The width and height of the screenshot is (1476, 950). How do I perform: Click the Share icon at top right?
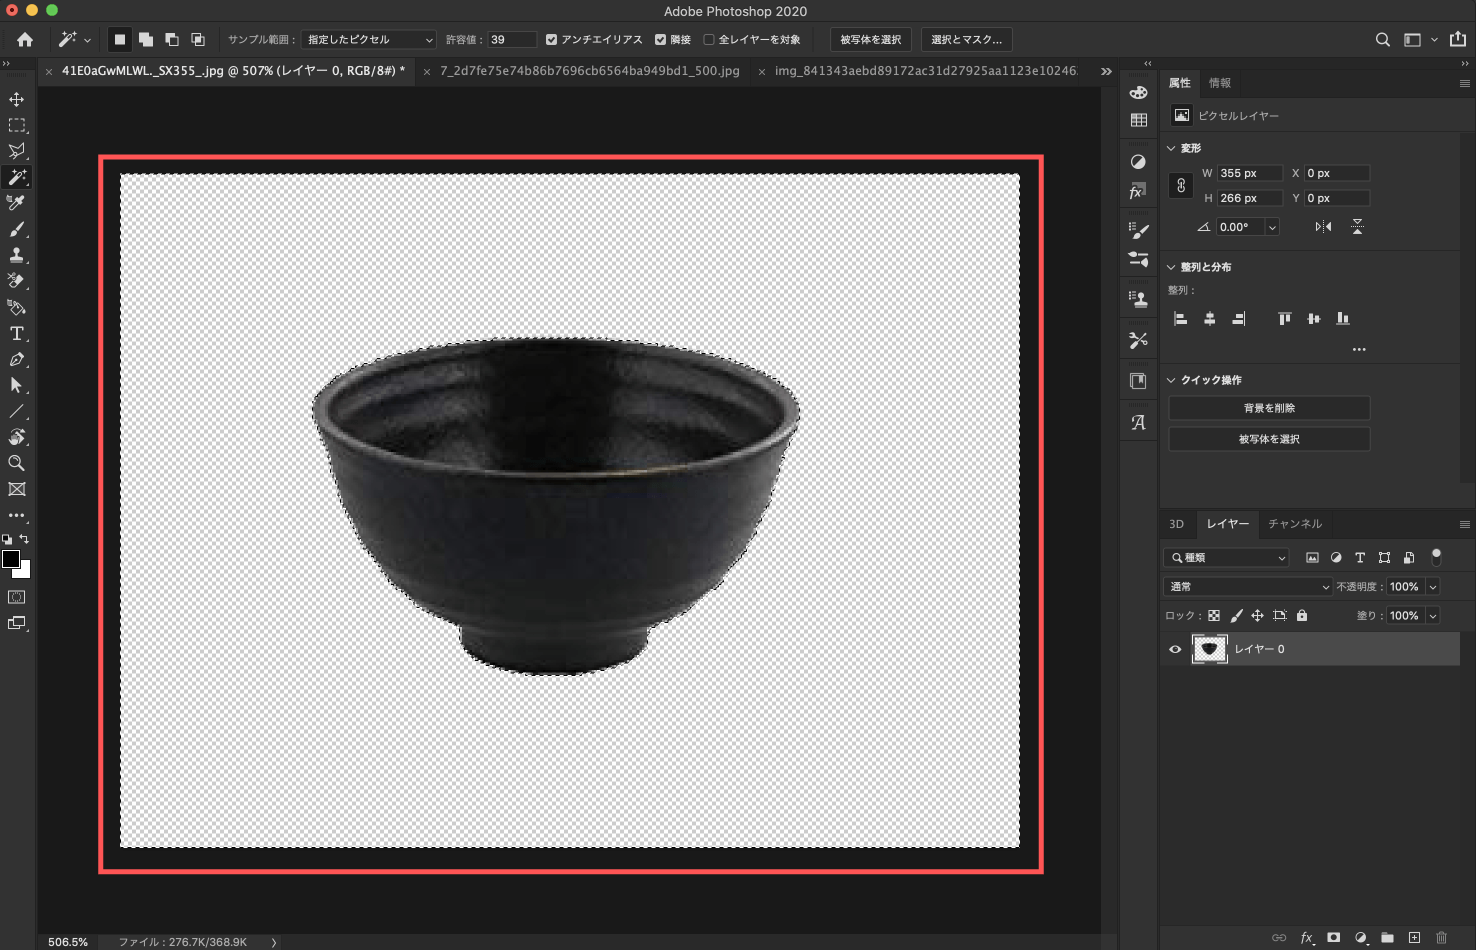click(1458, 39)
